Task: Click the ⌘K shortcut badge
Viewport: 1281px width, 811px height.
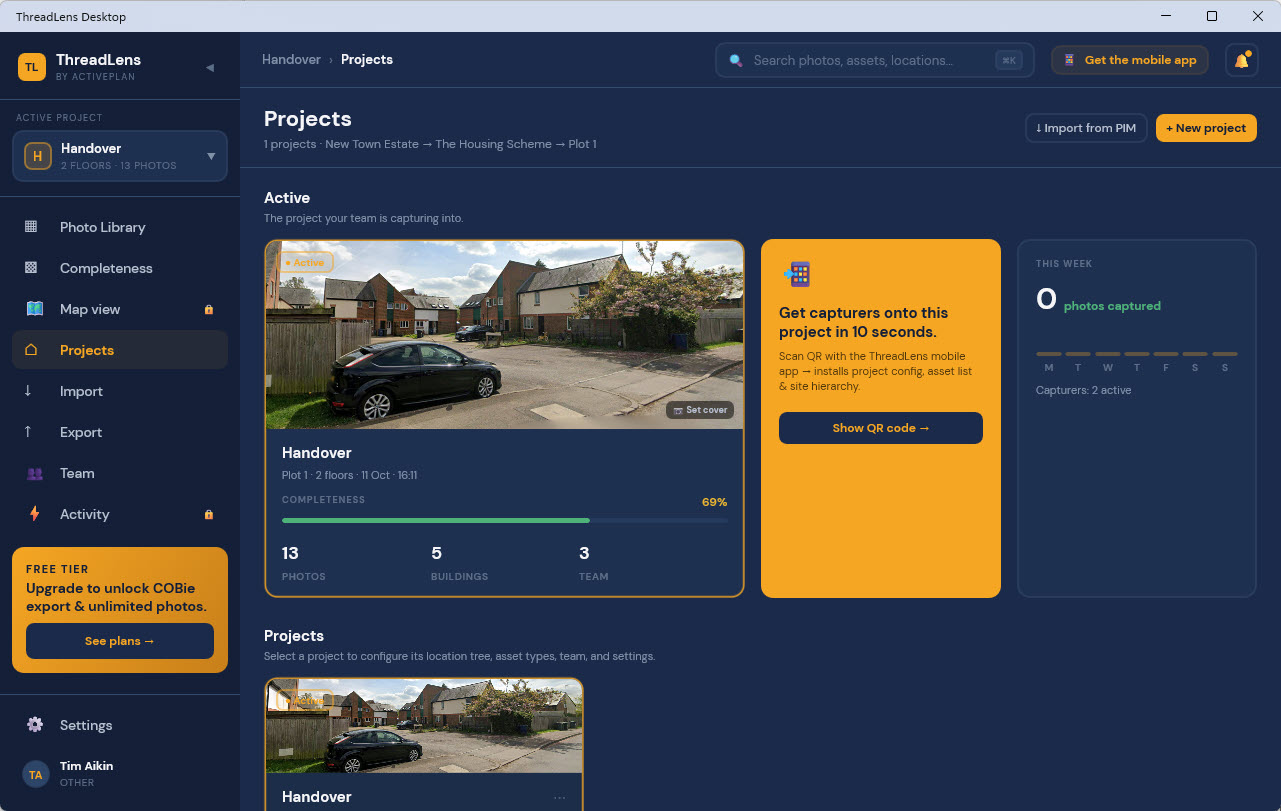Action: pyautogui.click(x=1009, y=60)
